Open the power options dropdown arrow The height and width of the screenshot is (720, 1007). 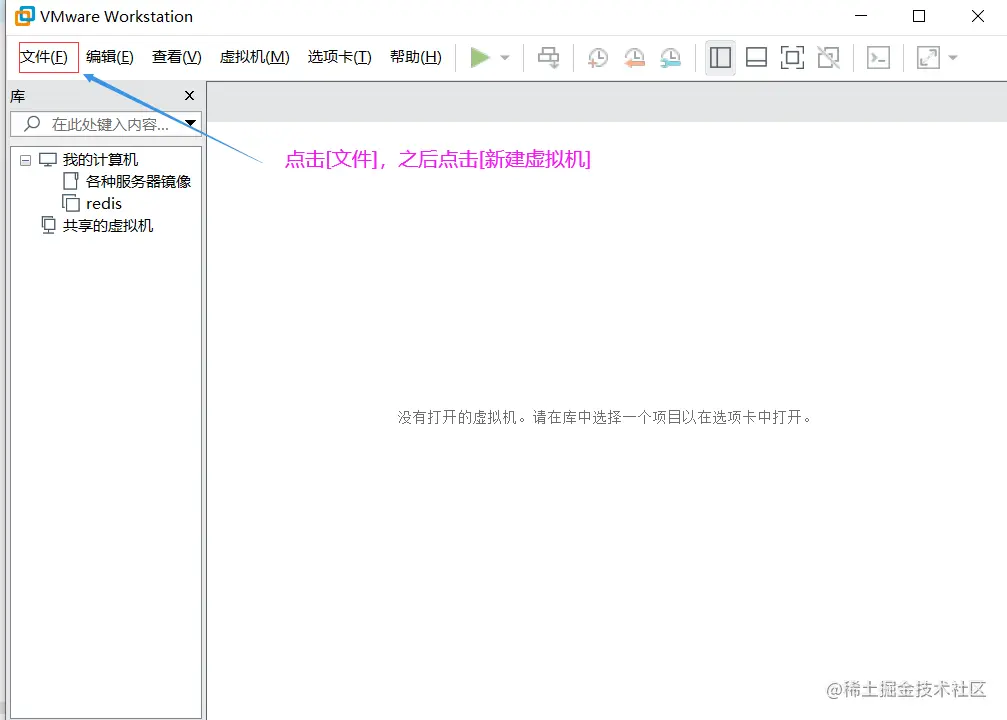pyautogui.click(x=502, y=57)
